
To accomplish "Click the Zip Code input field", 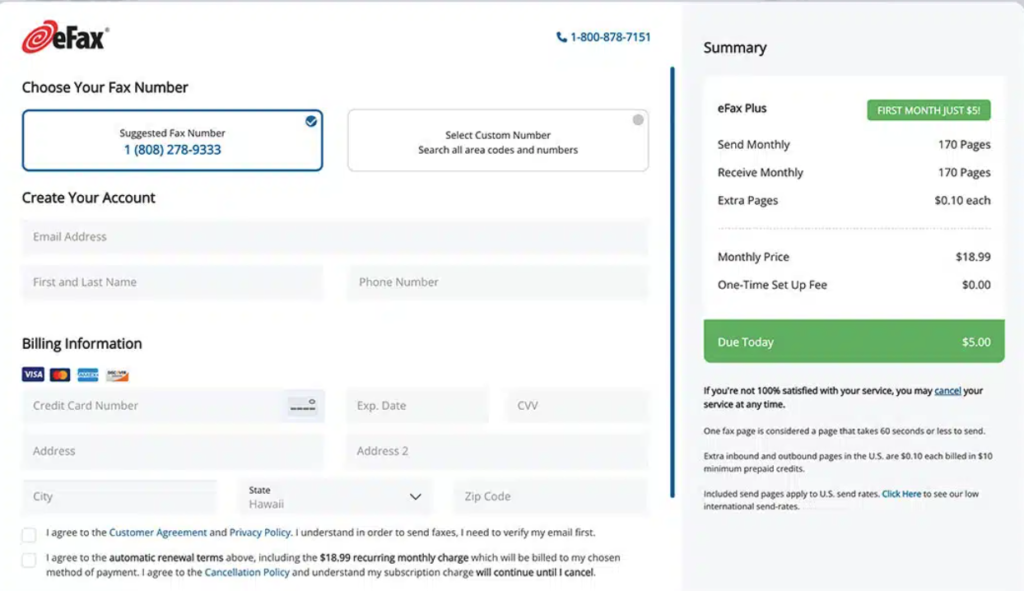I will tap(549, 495).
